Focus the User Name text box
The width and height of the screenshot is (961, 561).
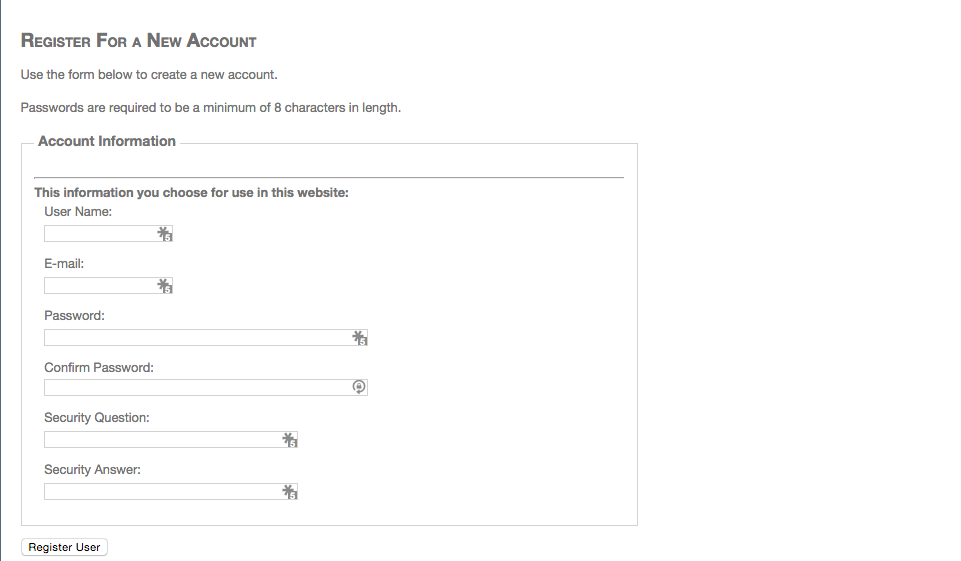[100, 234]
